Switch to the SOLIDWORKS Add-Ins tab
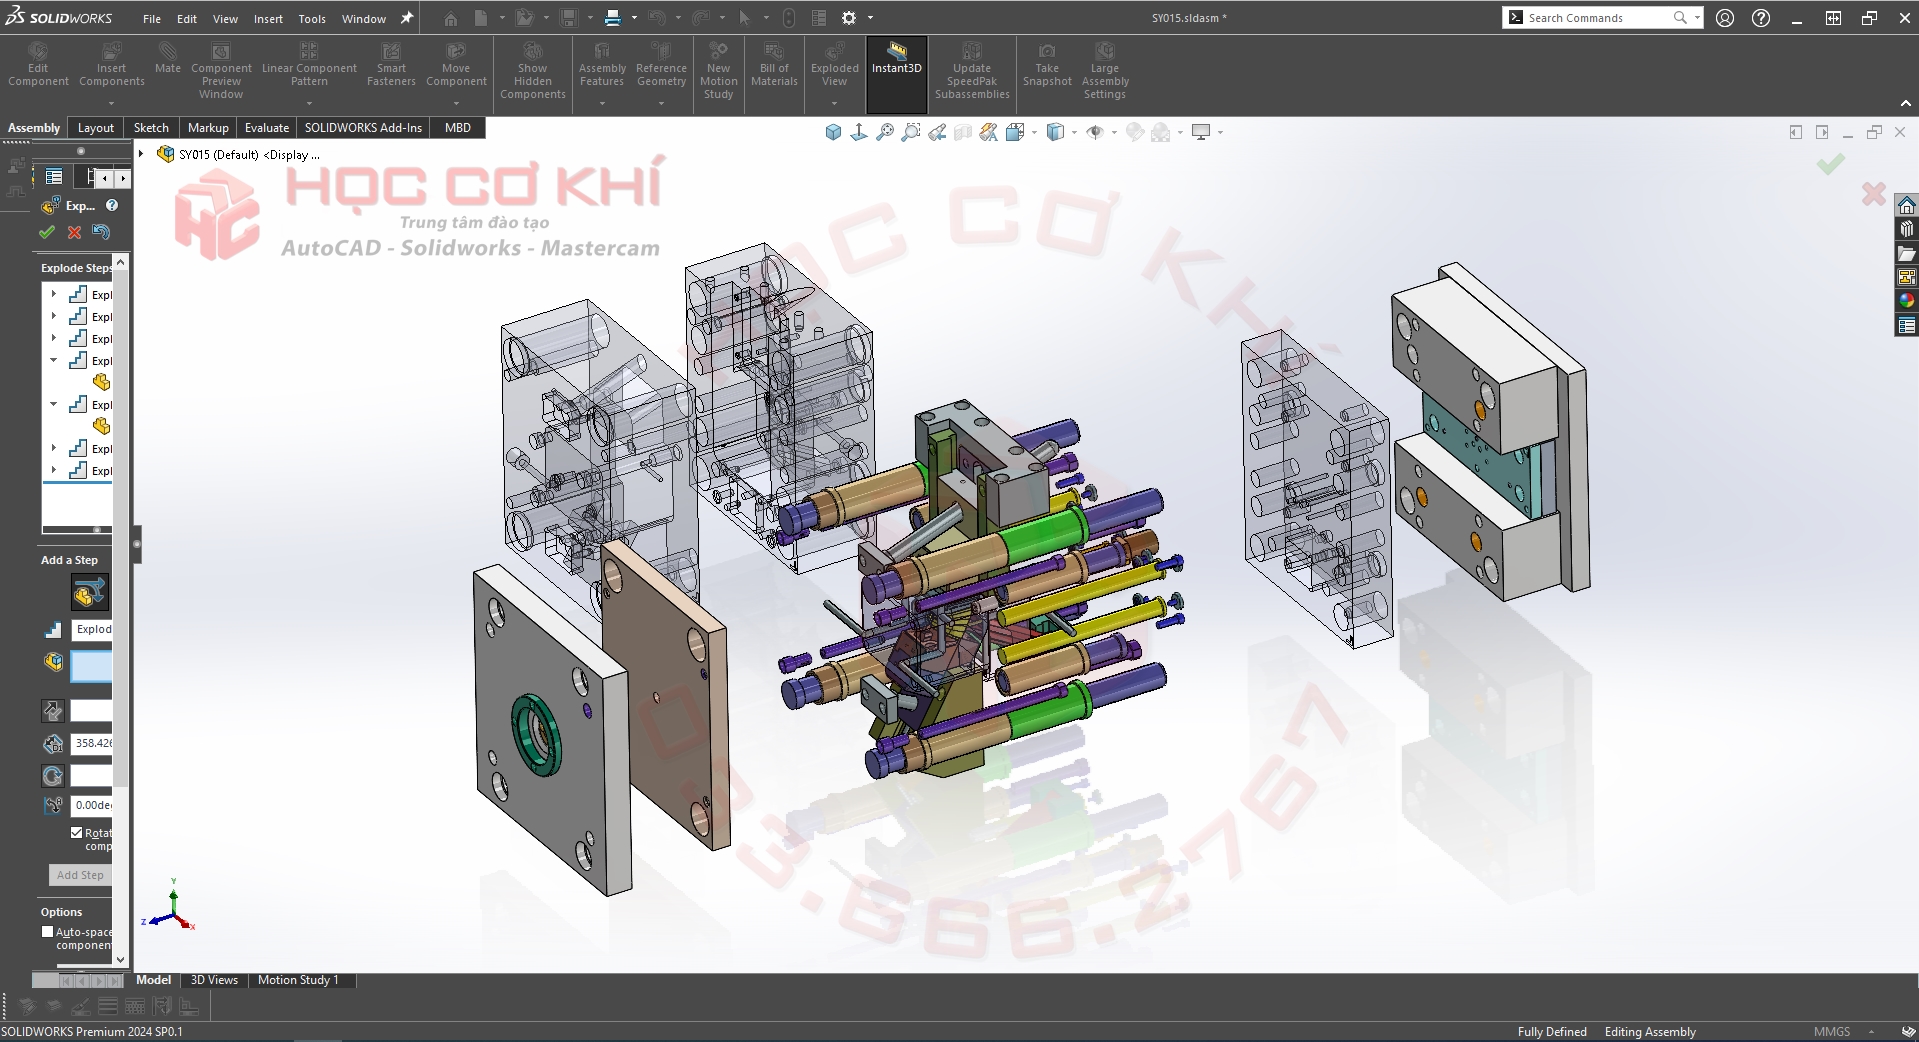This screenshot has width=1919, height=1042. 363,127
